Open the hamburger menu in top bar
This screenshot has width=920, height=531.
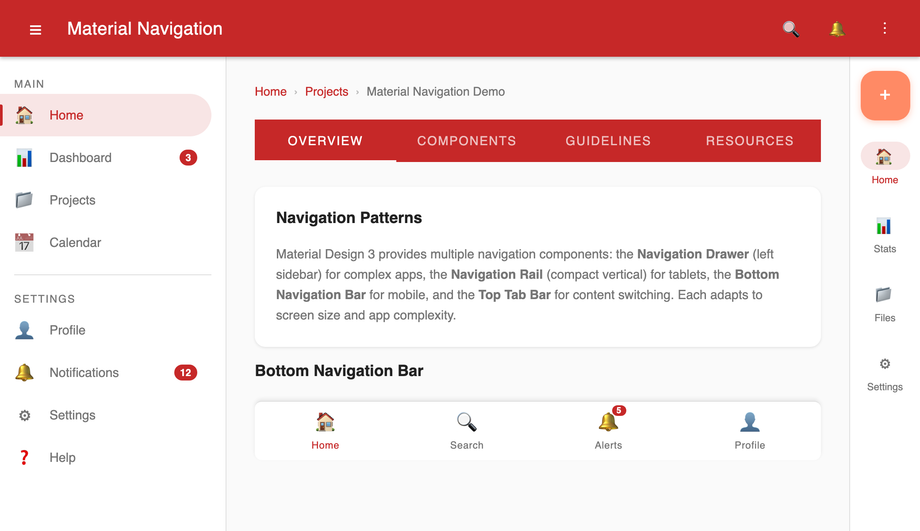pos(35,29)
